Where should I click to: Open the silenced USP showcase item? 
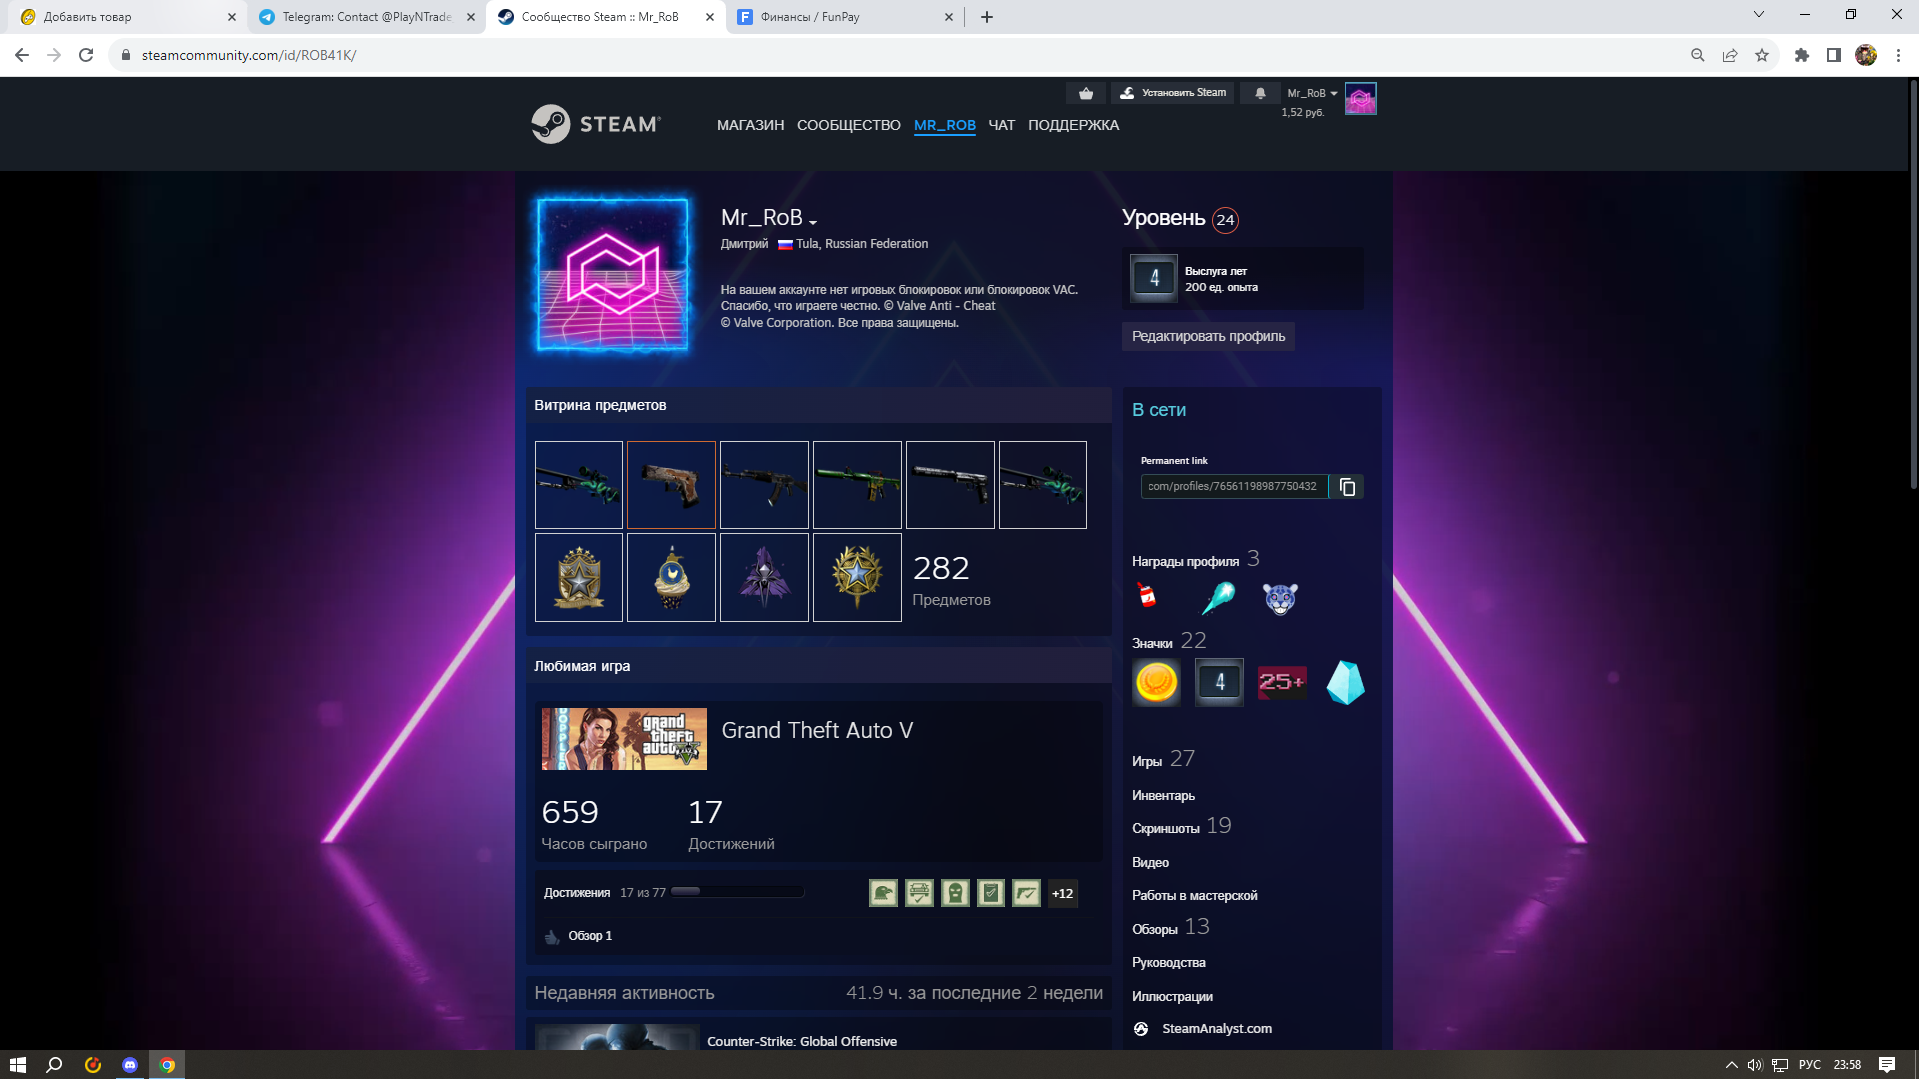coord(950,485)
